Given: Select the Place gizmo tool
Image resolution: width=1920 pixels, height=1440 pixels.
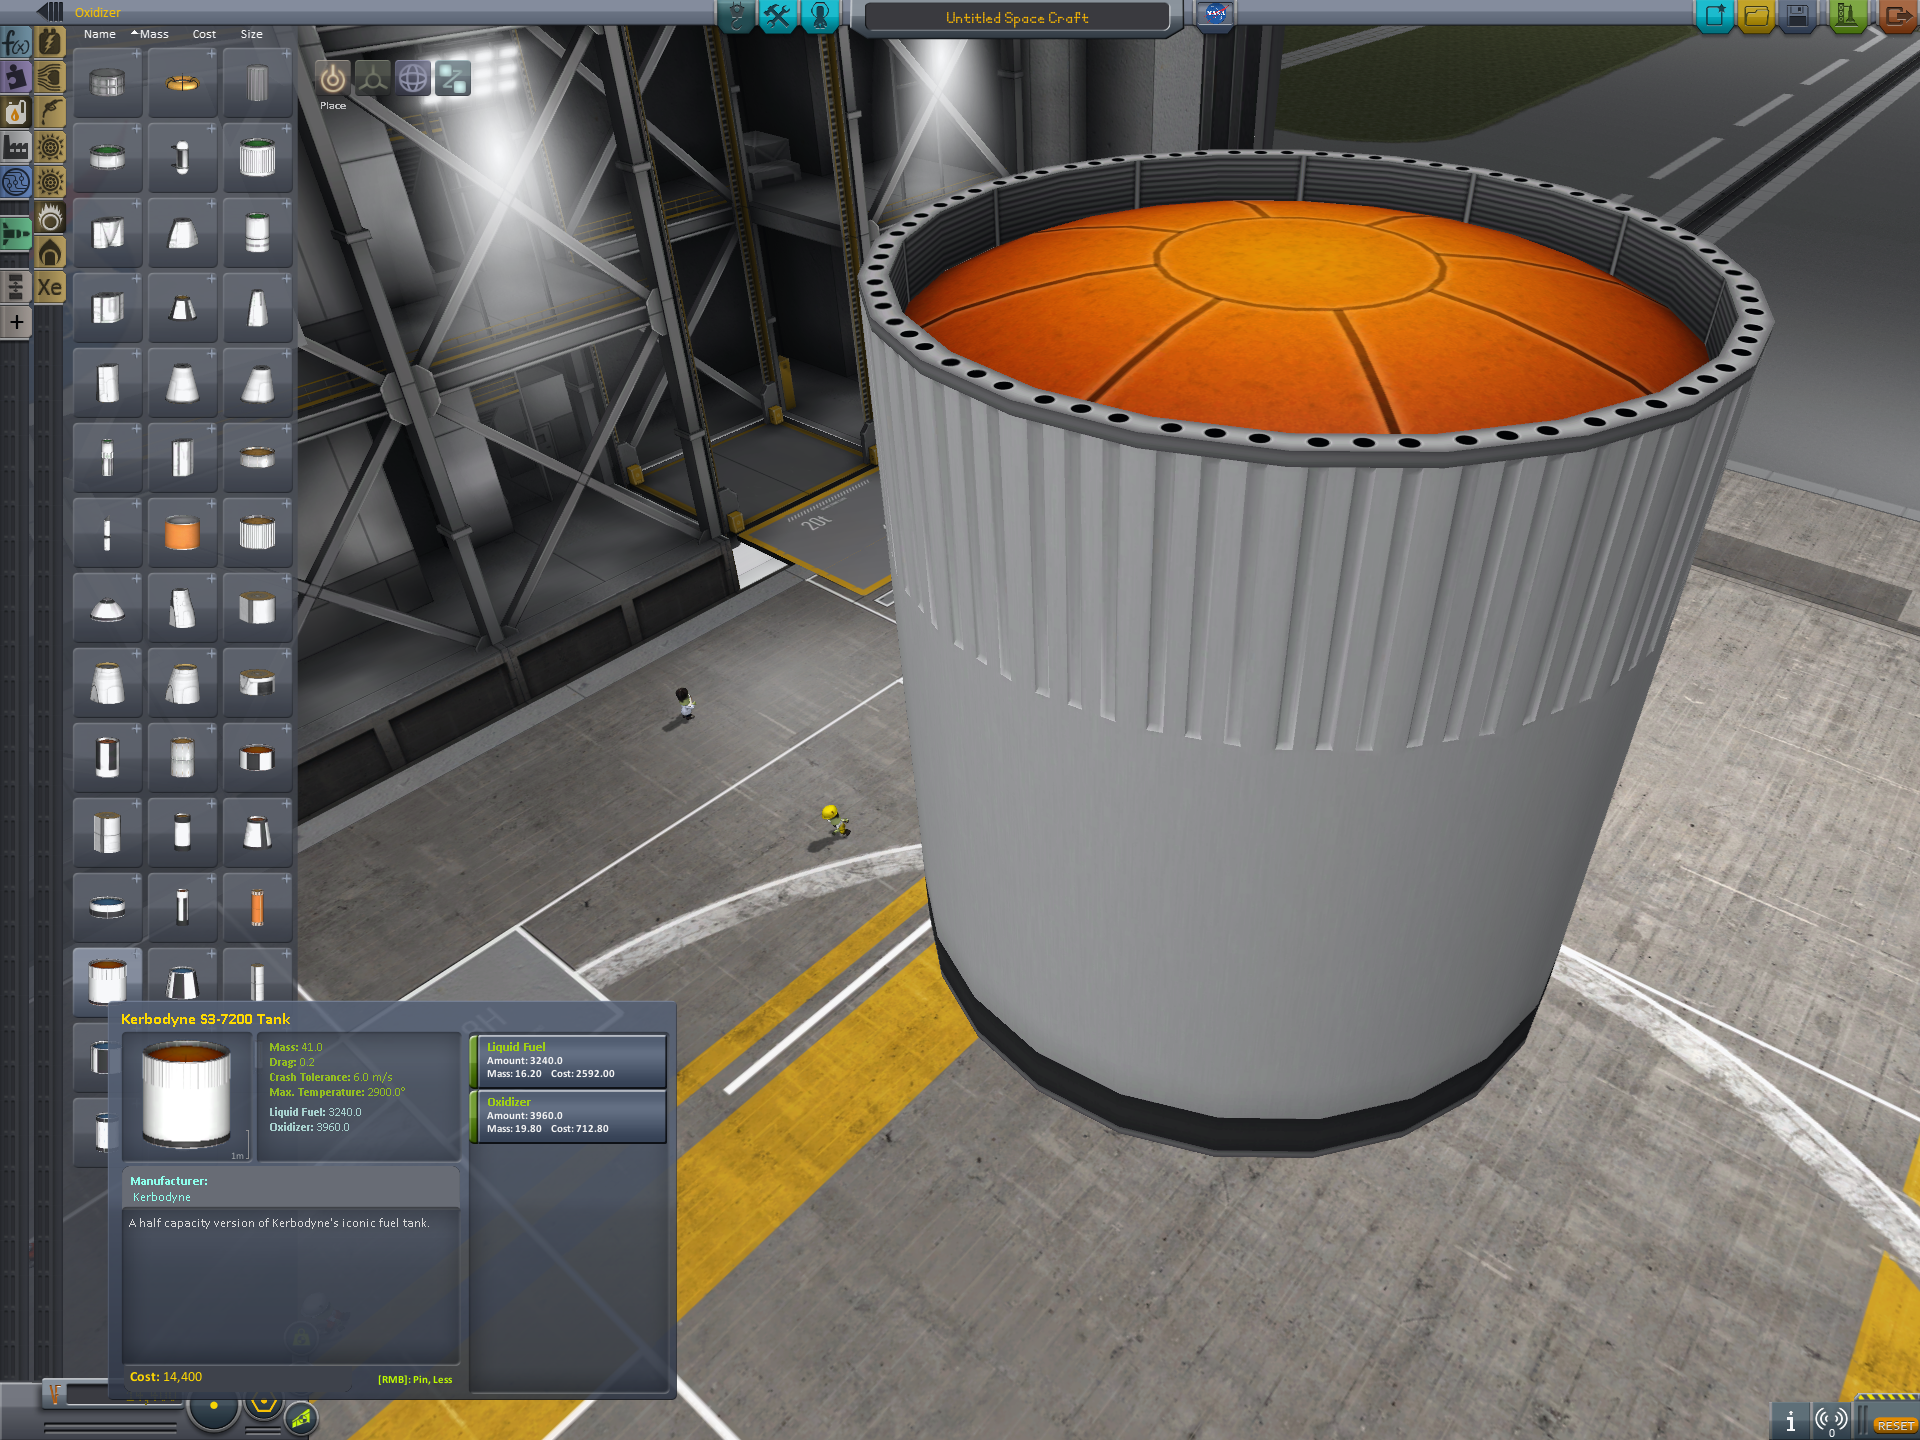Looking at the screenshot, I should pos(333,78).
